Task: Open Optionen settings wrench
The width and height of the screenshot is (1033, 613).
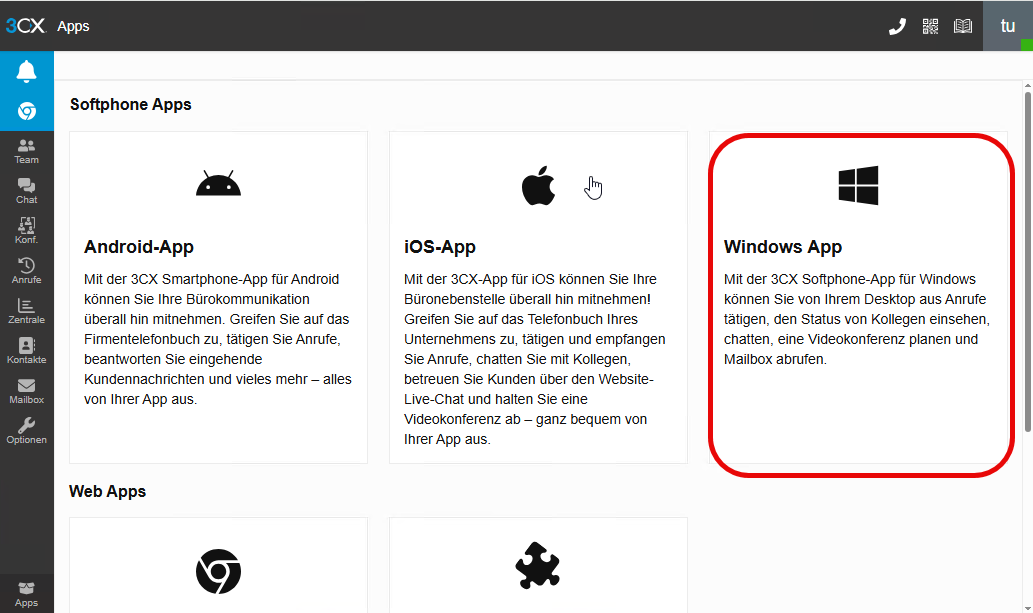Action: click(26, 431)
